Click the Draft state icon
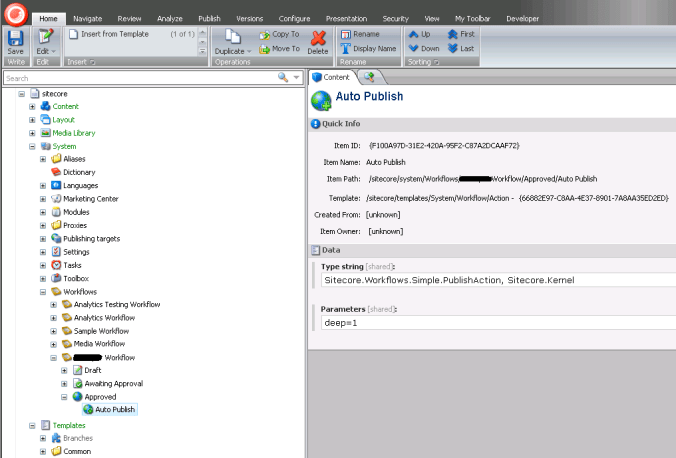The image size is (676, 458). [78, 370]
